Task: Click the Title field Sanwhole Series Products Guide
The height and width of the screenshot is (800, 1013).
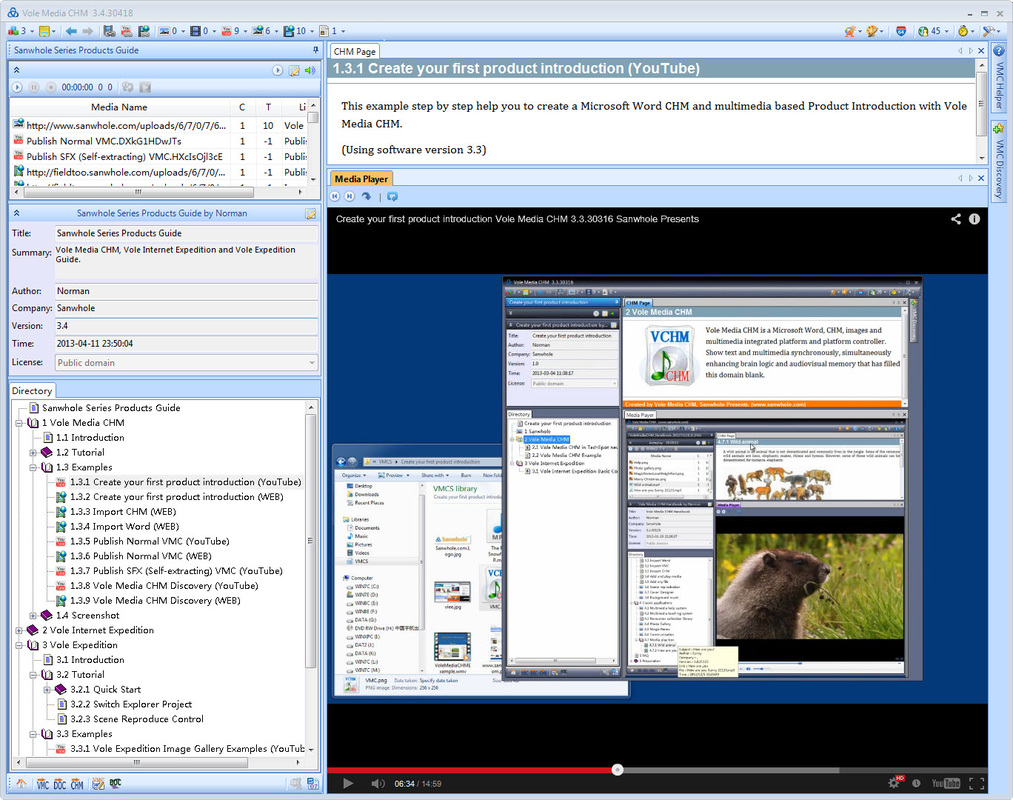Action: pyautogui.click(x=186, y=233)
